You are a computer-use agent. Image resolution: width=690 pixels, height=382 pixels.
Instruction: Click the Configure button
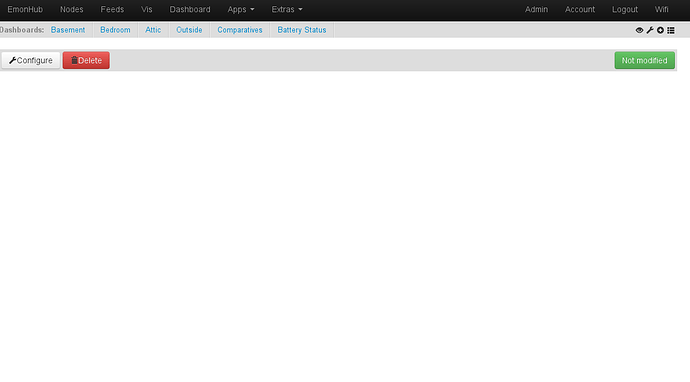[x=31, y=60]
